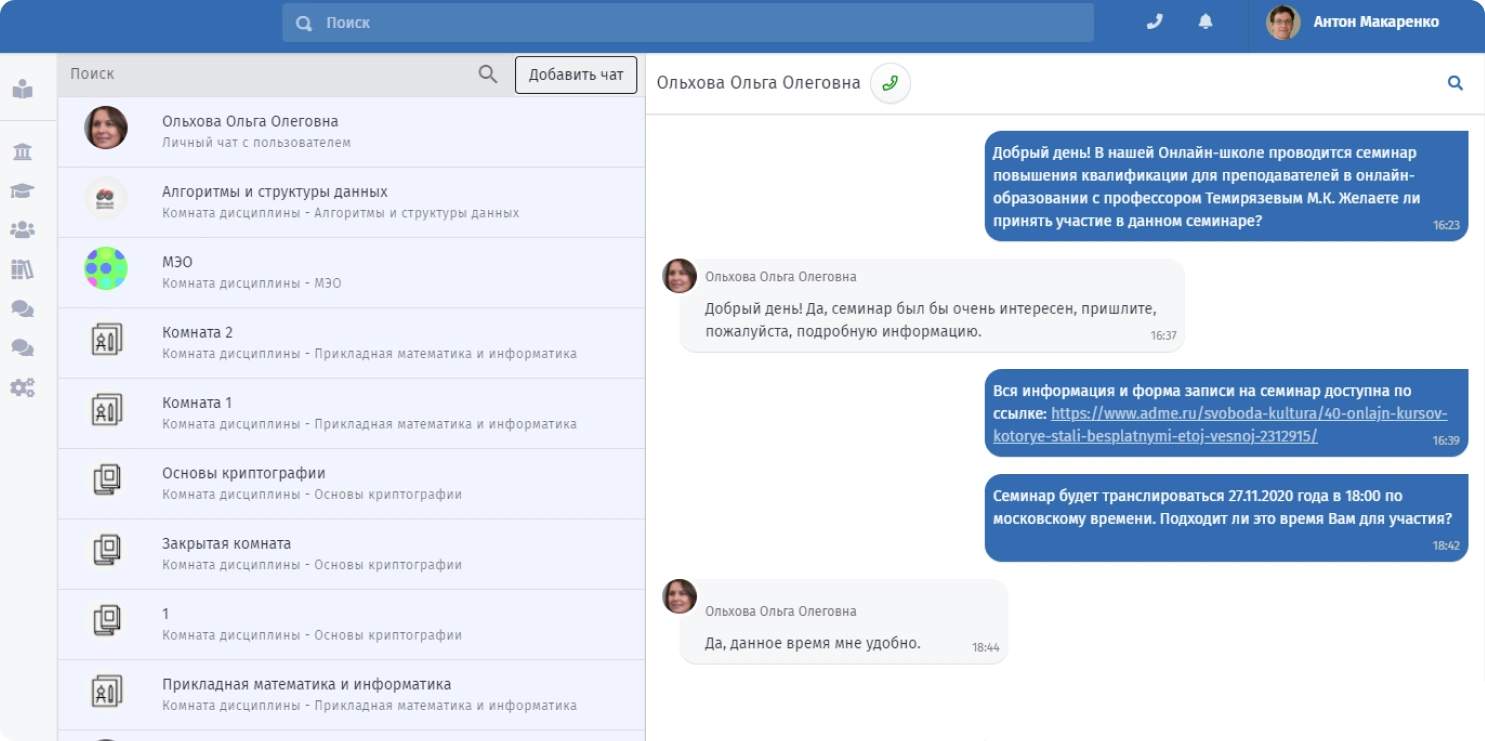Image resolution: width=1485 pixels, height=741 pixels.
Task: Open the library books sidebar icon
Action: coord(22,269)
